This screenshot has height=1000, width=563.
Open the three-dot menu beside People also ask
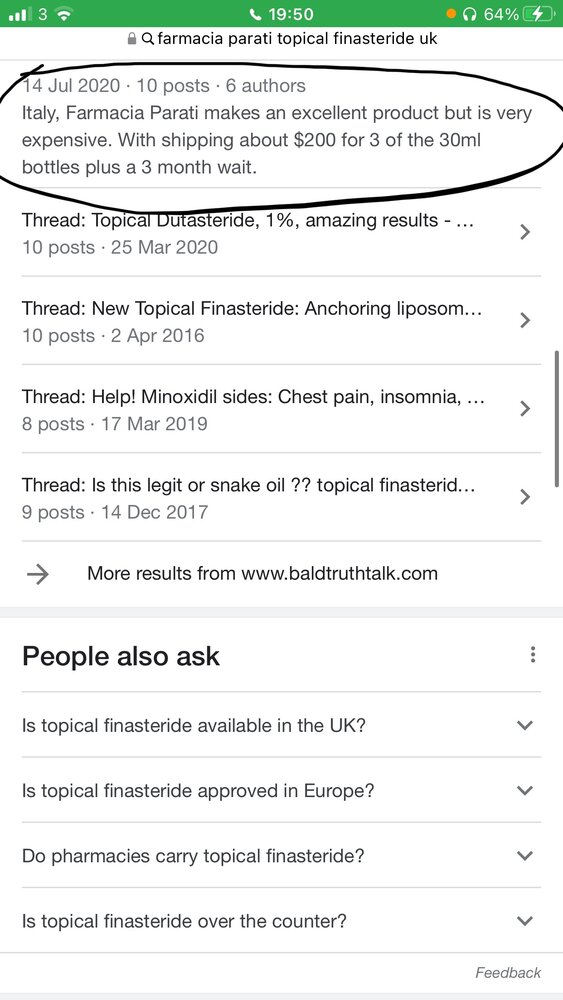(532, 655)
